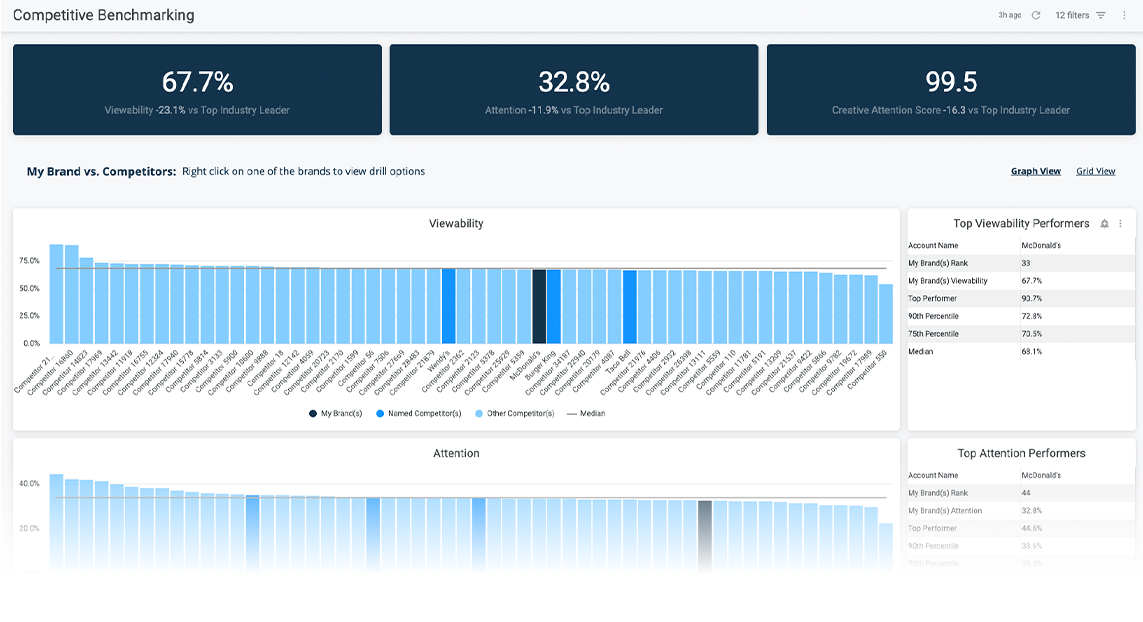This screenshot has width=1143, height=622.
Task: Click the '90.7%' Top Performer value
Action: (1031, 298)
